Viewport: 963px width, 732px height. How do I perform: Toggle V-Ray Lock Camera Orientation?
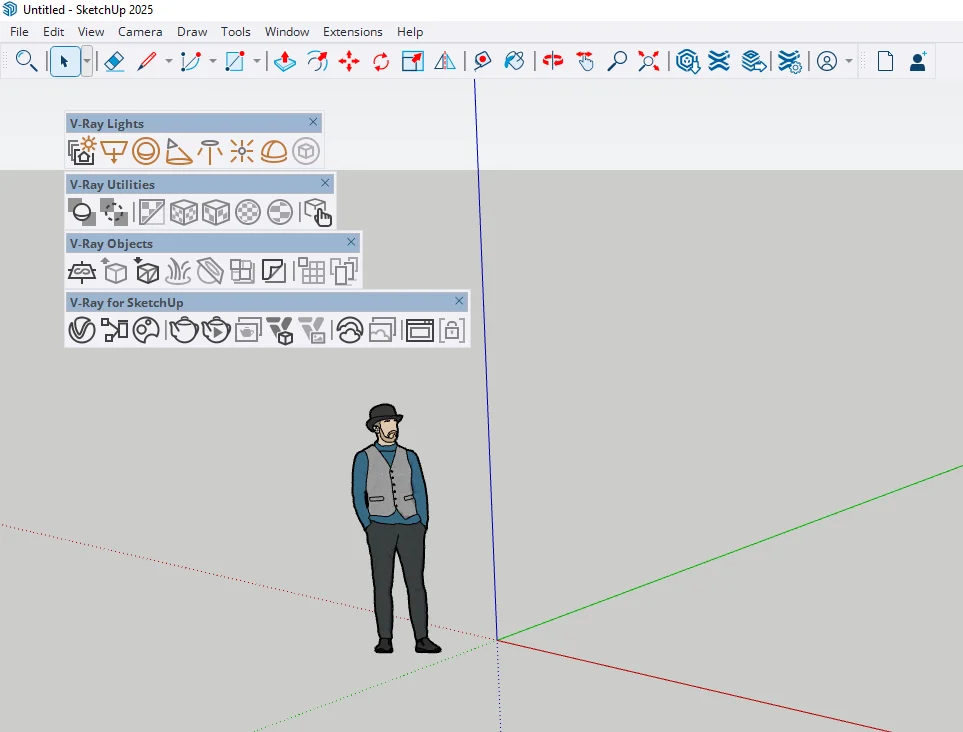click(x=452, y=330)
